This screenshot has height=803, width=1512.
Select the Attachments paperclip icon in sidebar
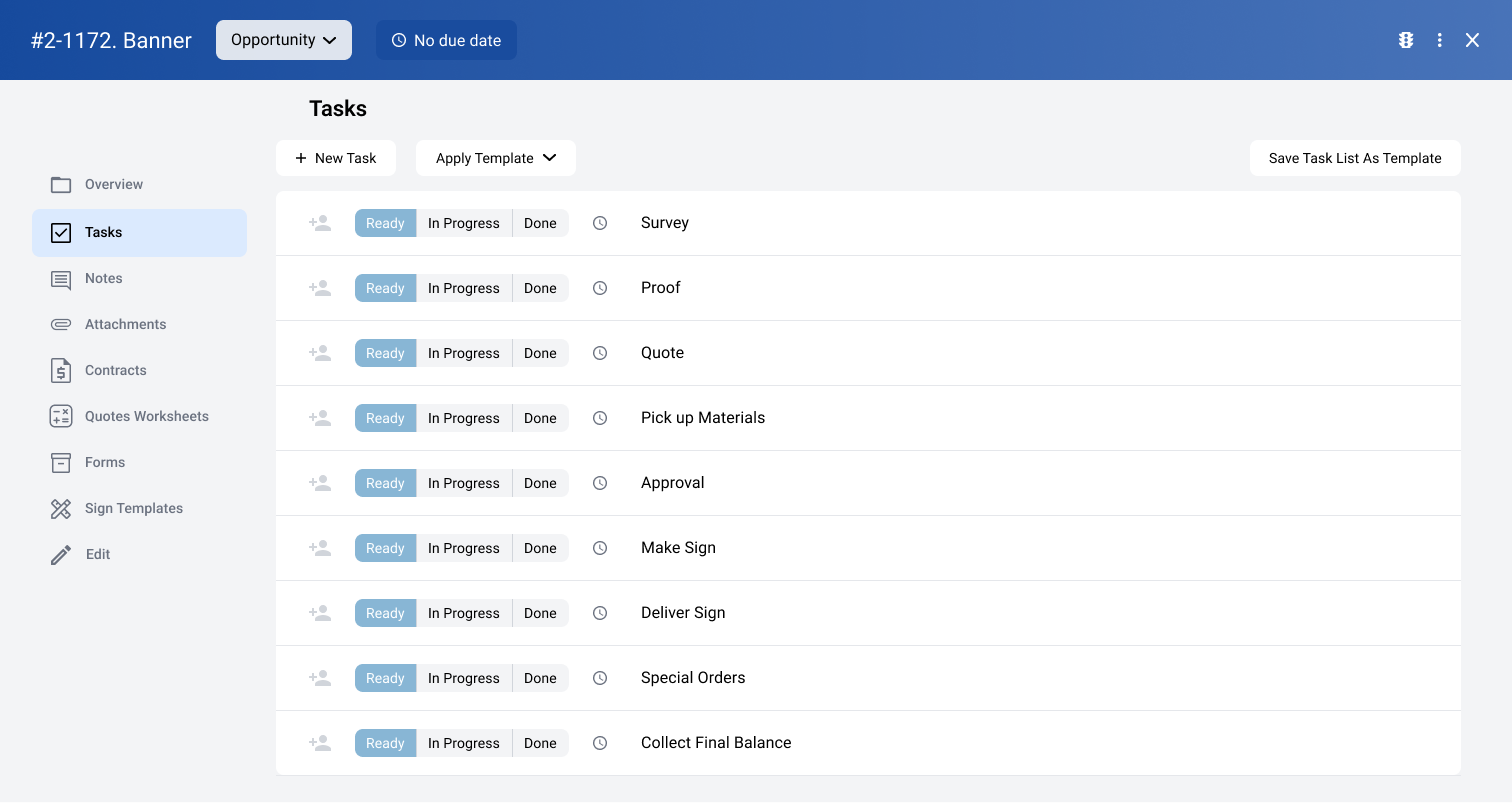click(x=61, y=324)
